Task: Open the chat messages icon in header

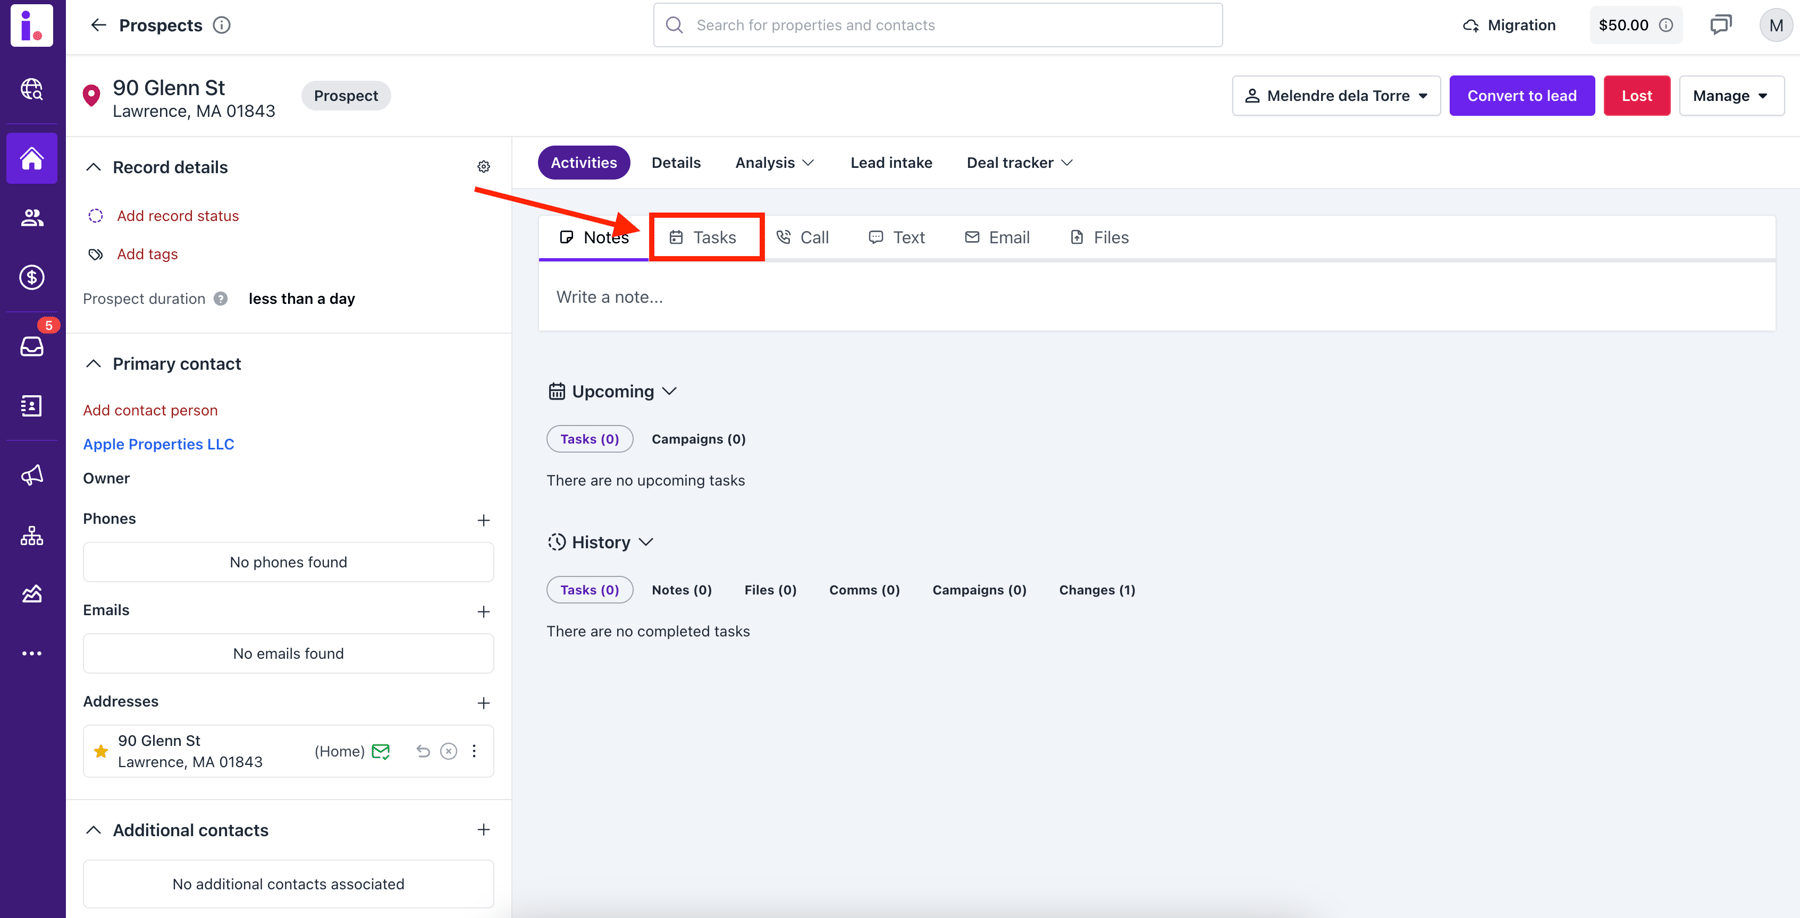Action: [x=1720, y=25]
